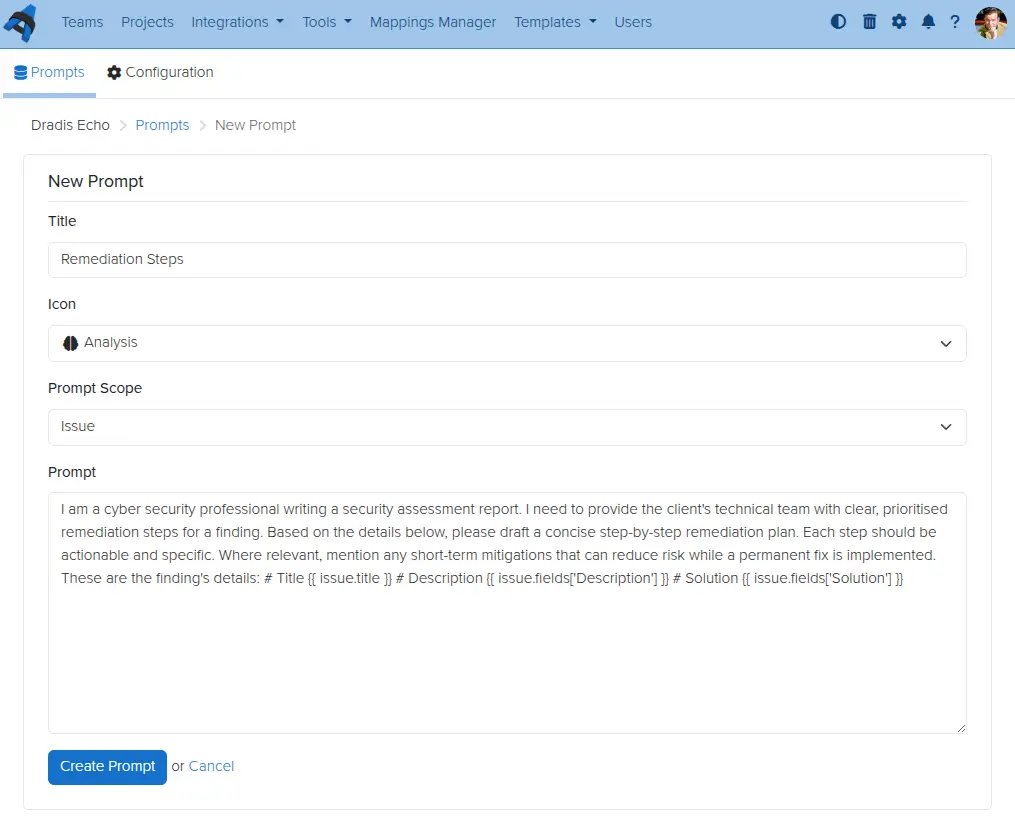Click the Title field containing Remediation Steps
Screen dimensions: 1015x816
(x=507, y=259)
